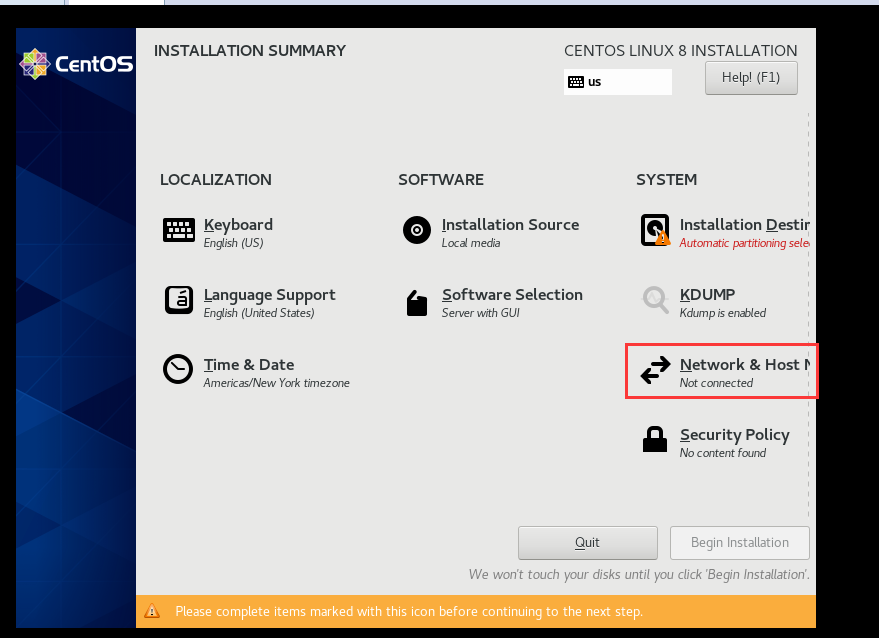Click the SYSTEM section heading
This screenshot has height=638, width=879.
tap(667, 180)
